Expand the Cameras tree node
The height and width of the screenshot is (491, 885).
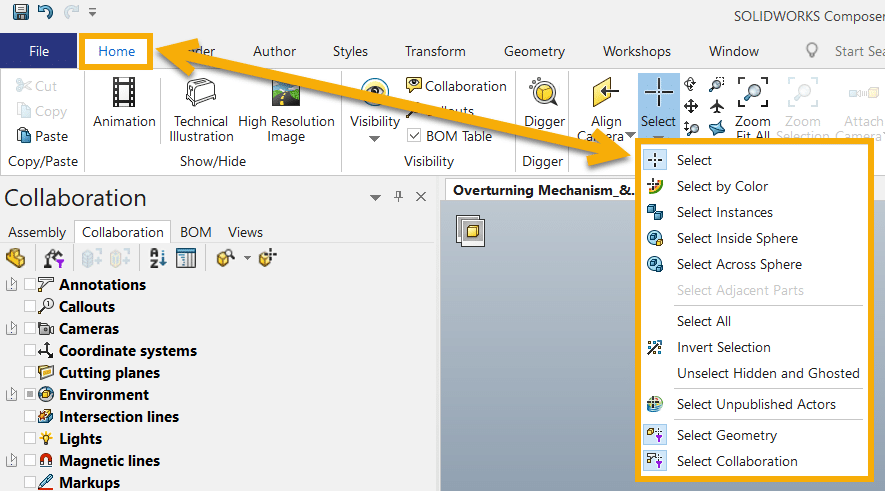(x=11, y=328)
